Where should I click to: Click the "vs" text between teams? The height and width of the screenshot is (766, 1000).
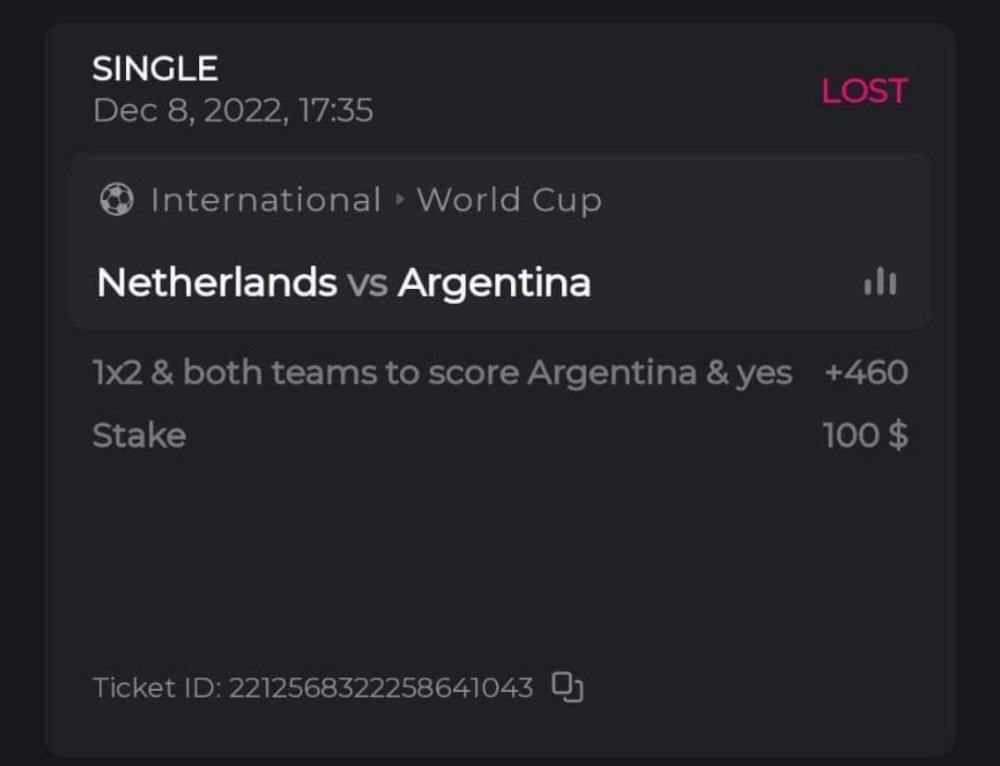click(367, 284)
